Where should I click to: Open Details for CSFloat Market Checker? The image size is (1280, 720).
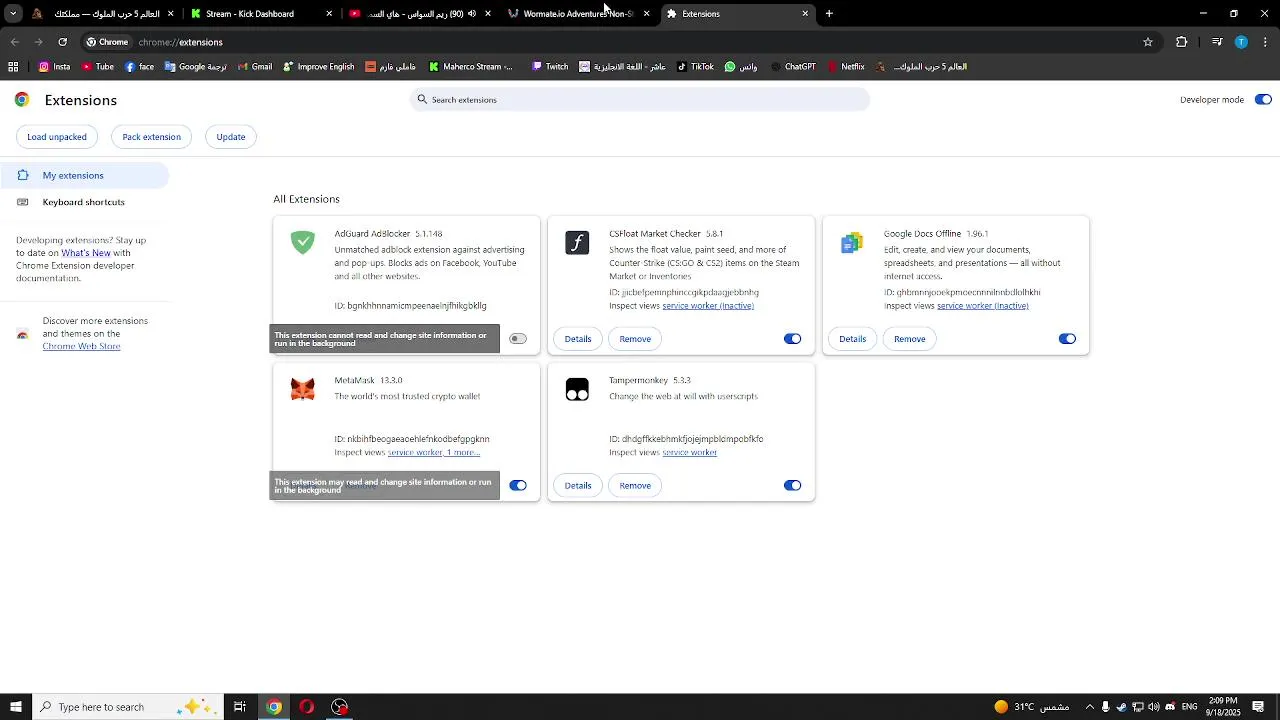point(578,339)
